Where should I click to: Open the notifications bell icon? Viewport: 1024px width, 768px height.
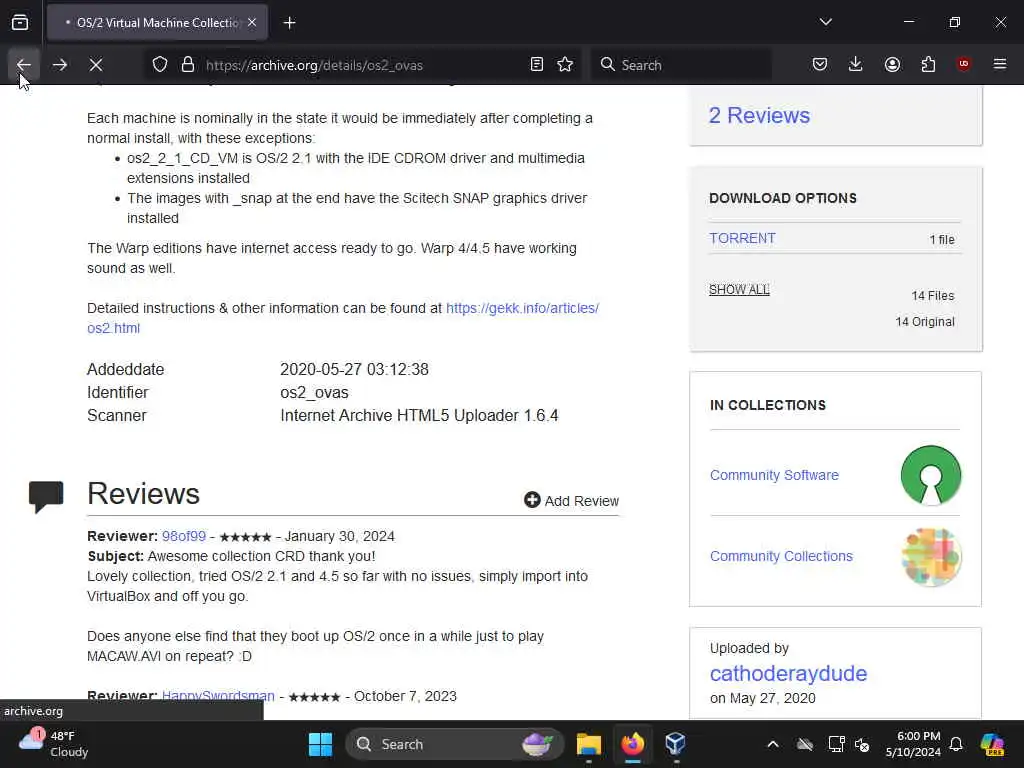(x=956, y=744)
